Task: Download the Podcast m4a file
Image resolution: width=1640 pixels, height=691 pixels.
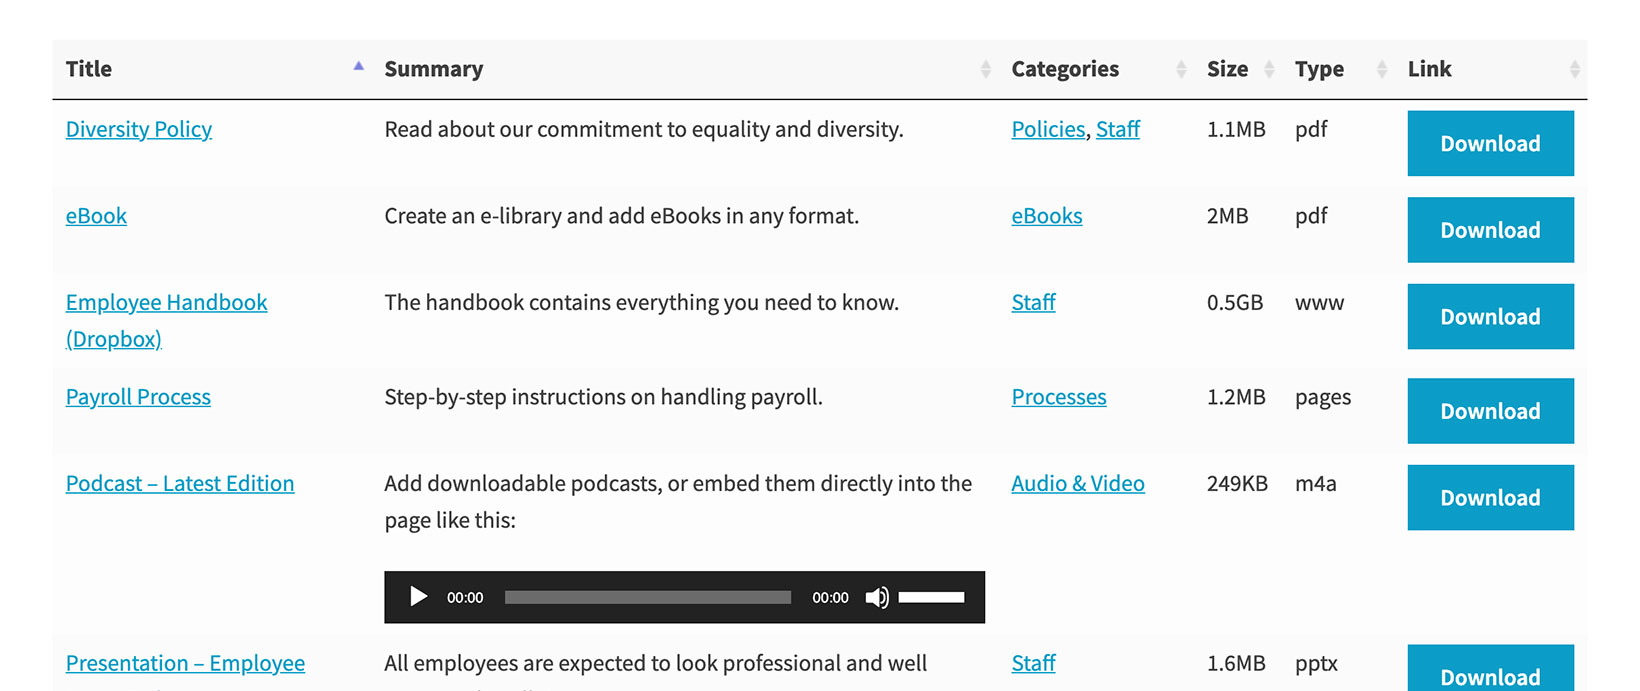Action: pos(1490,498)
